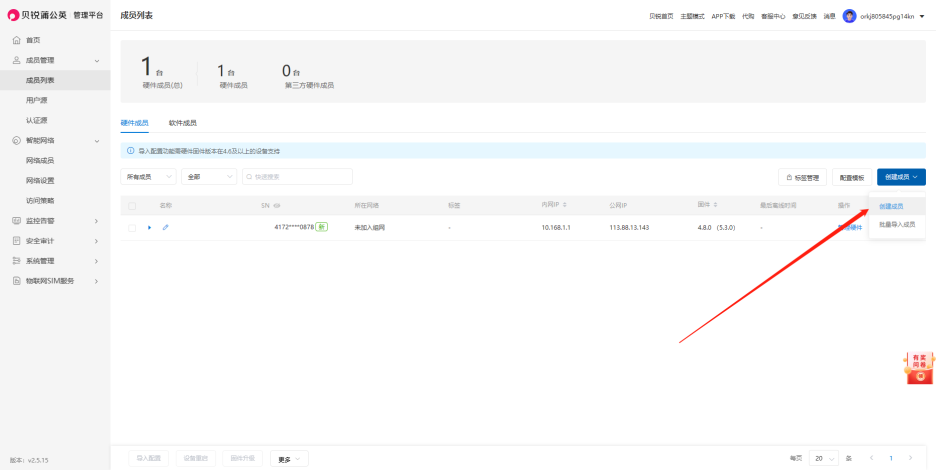Viewport: 936px width, 470px height.
Task: Toggle the eye icon next to SN header
Action: pos(277,206)
